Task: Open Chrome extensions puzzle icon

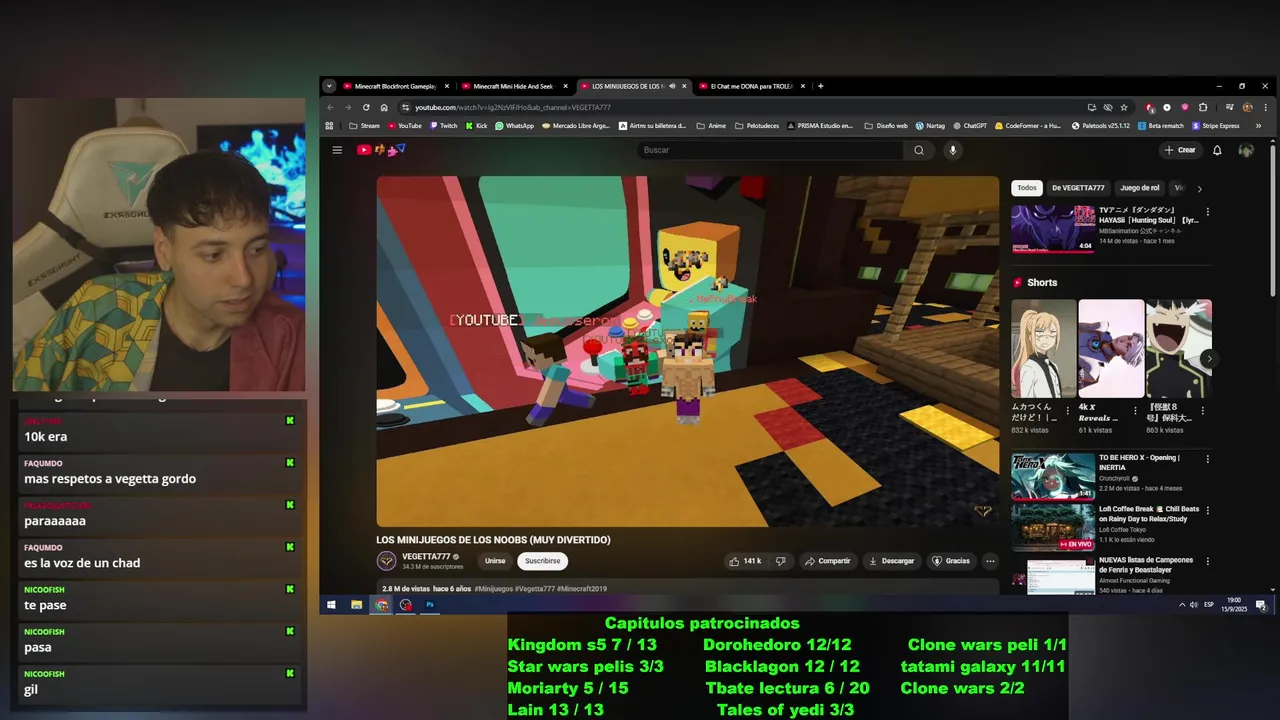Action: [x=1203, y=107]
